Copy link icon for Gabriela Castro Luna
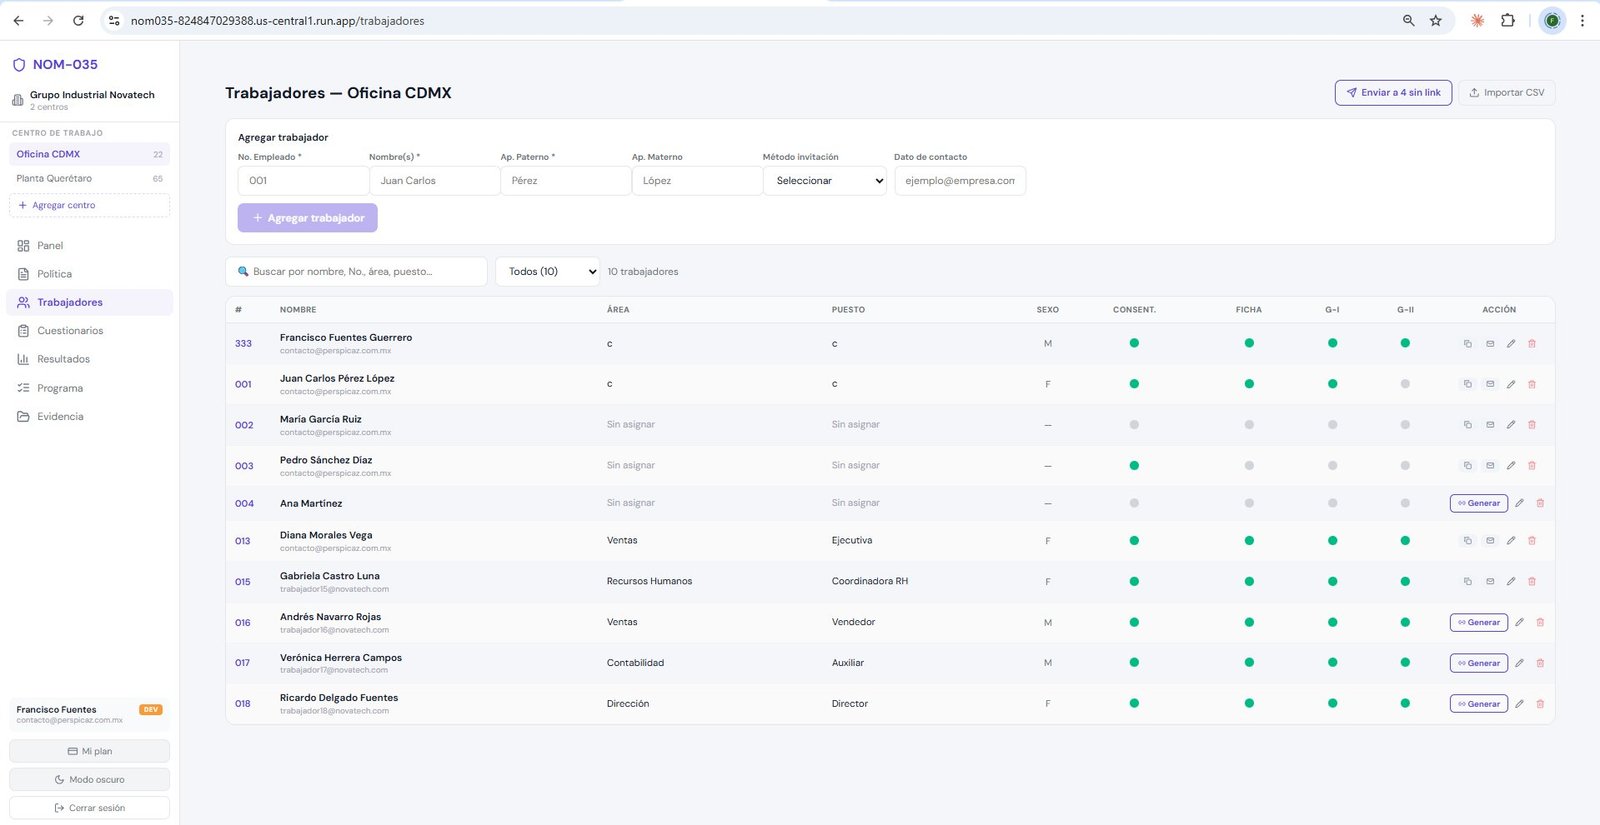1600x825 pixels. (x=1467, y=582)
